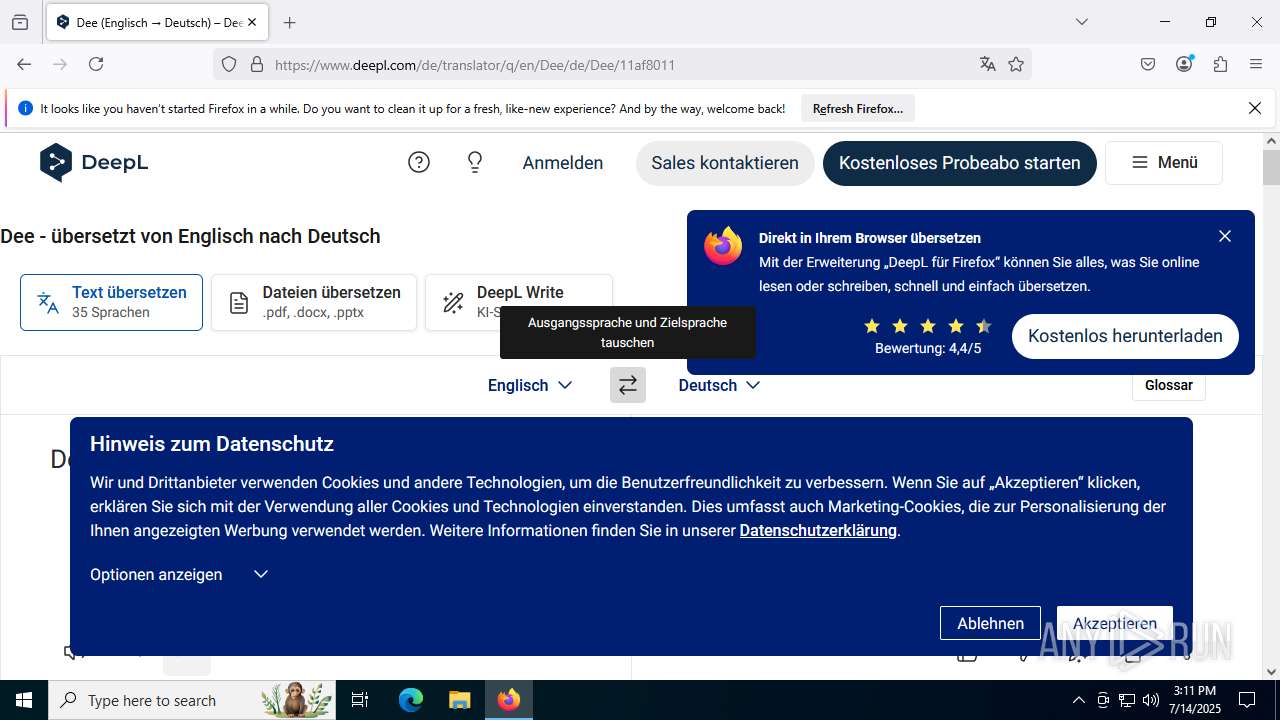Open the Glossar button
Image resolution: width=1280 pixels, height=720 pixels.
point(1169,385)
